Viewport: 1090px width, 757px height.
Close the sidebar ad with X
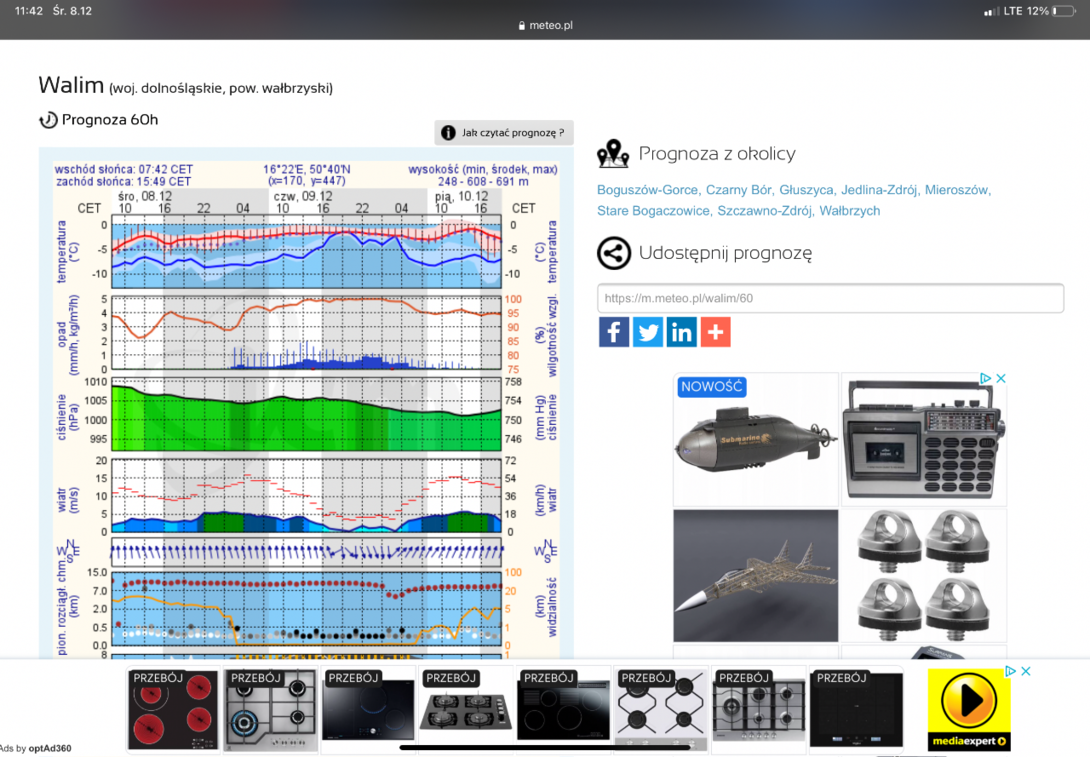pos(1001,378)
